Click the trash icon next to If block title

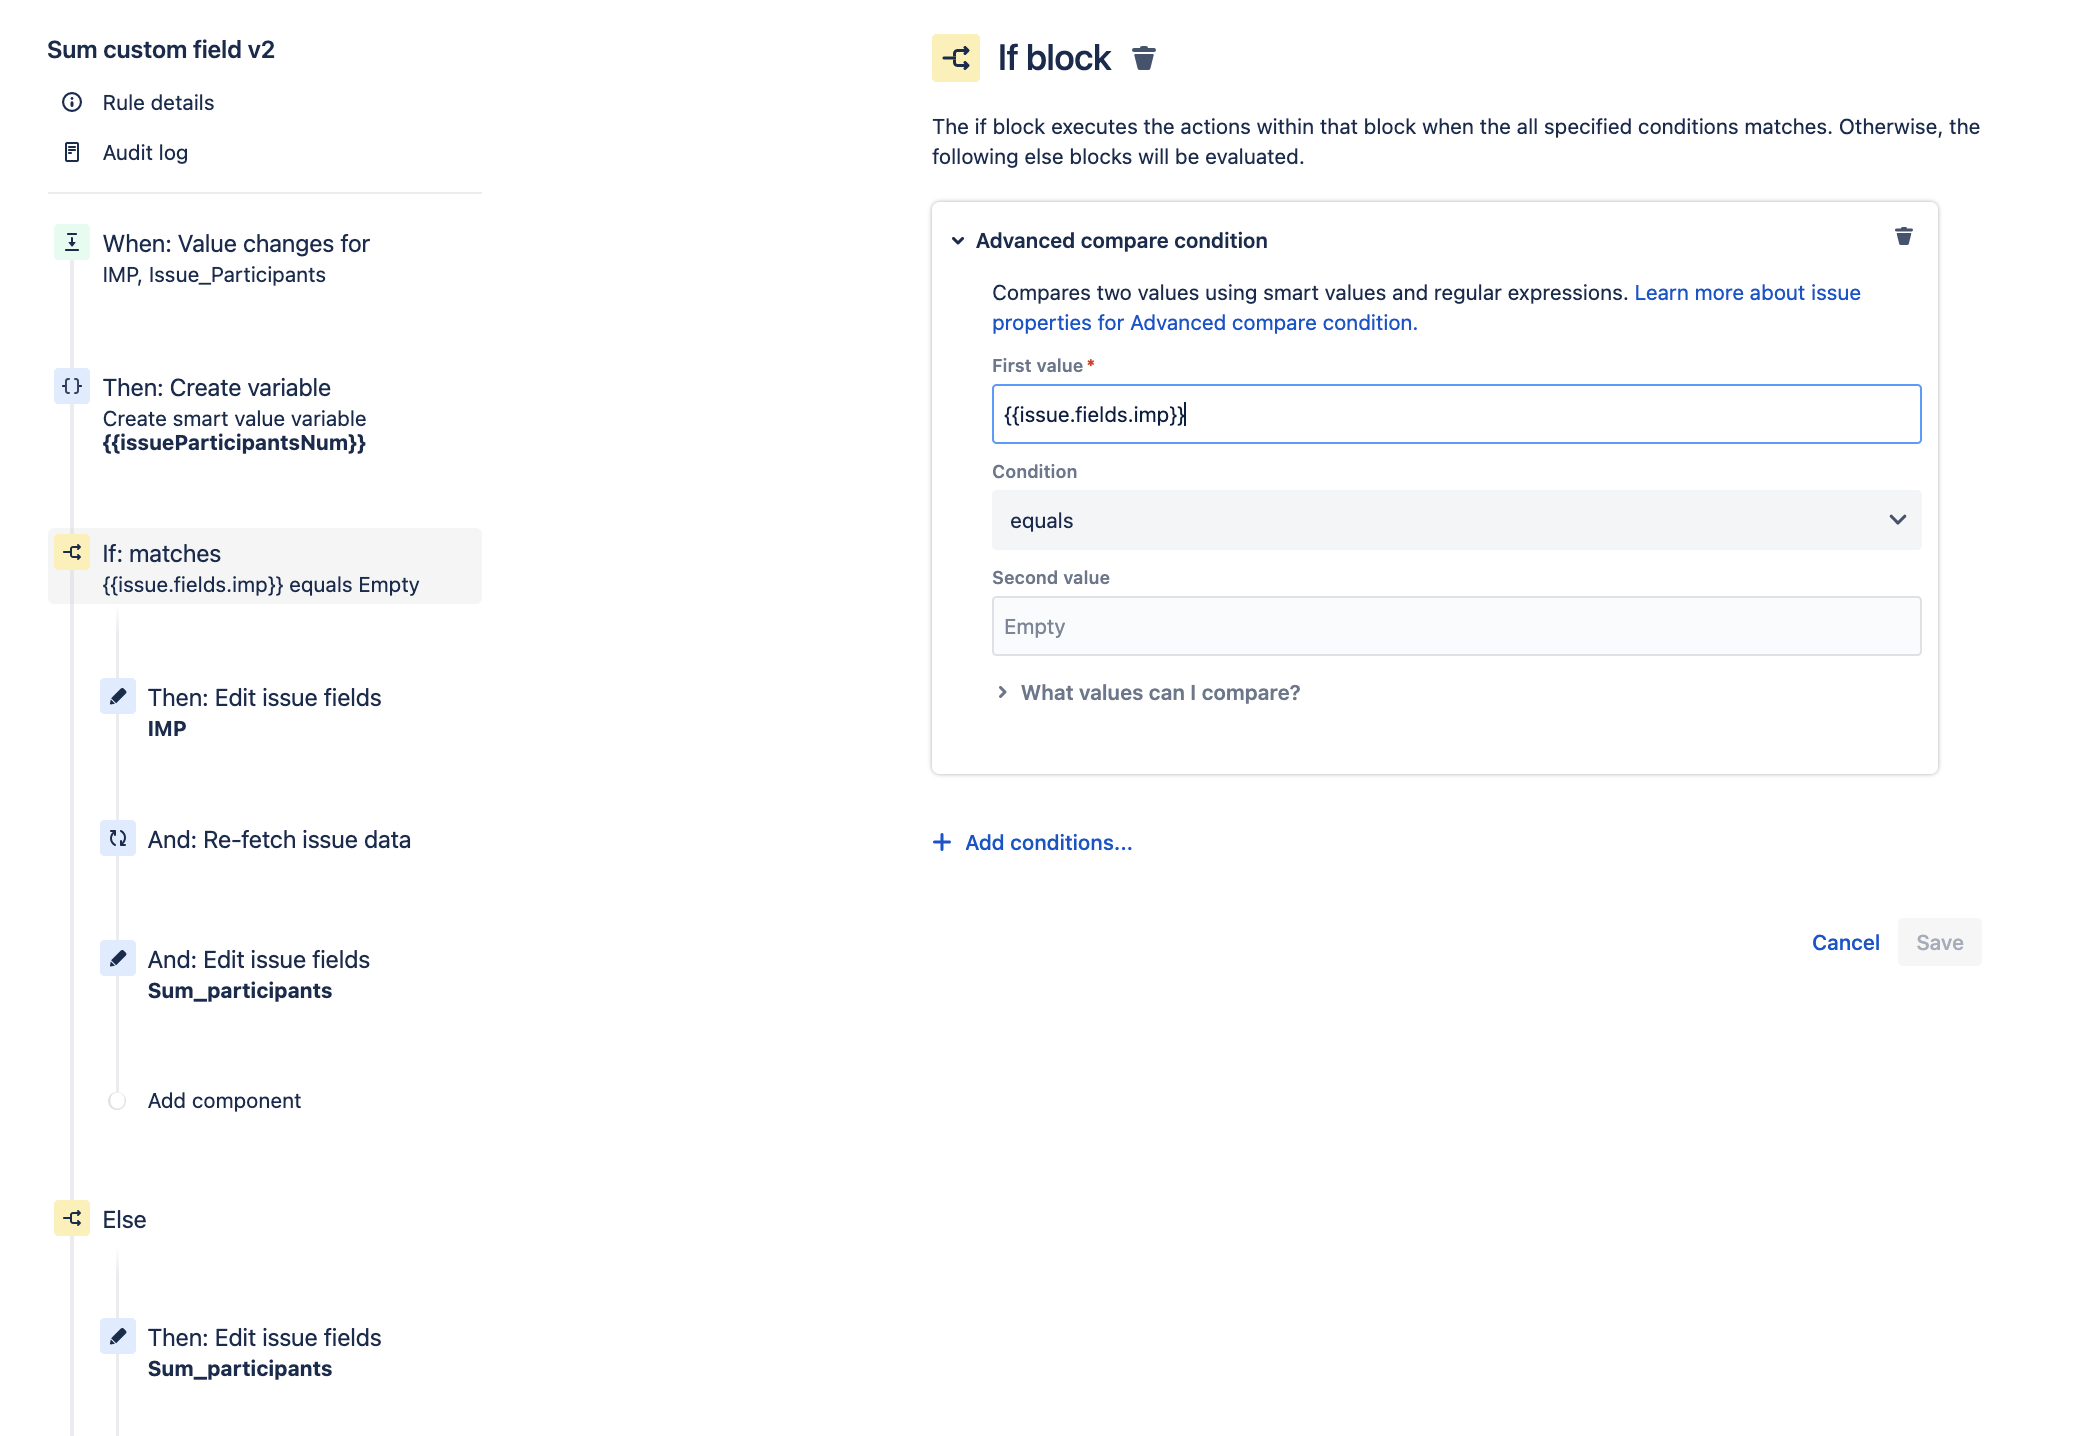click(x=1144, y=58)
